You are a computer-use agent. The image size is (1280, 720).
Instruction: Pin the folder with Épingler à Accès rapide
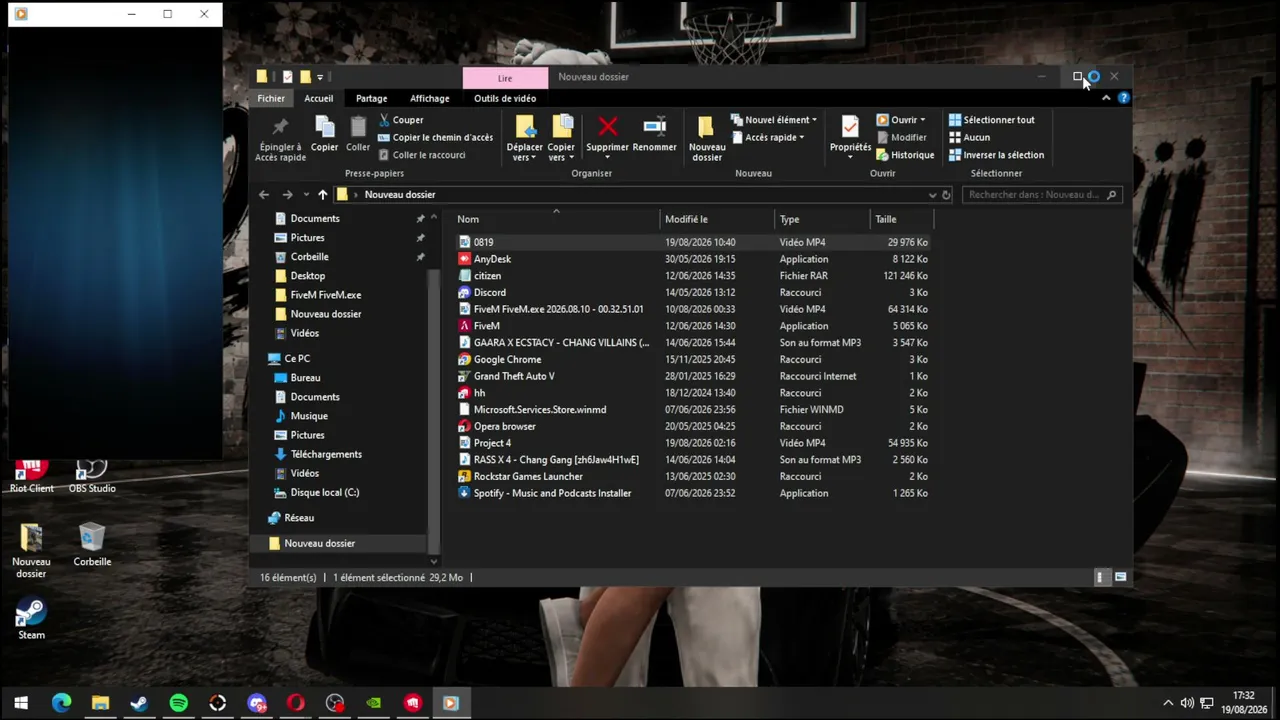pyautogui.click(x=280, y=139)
